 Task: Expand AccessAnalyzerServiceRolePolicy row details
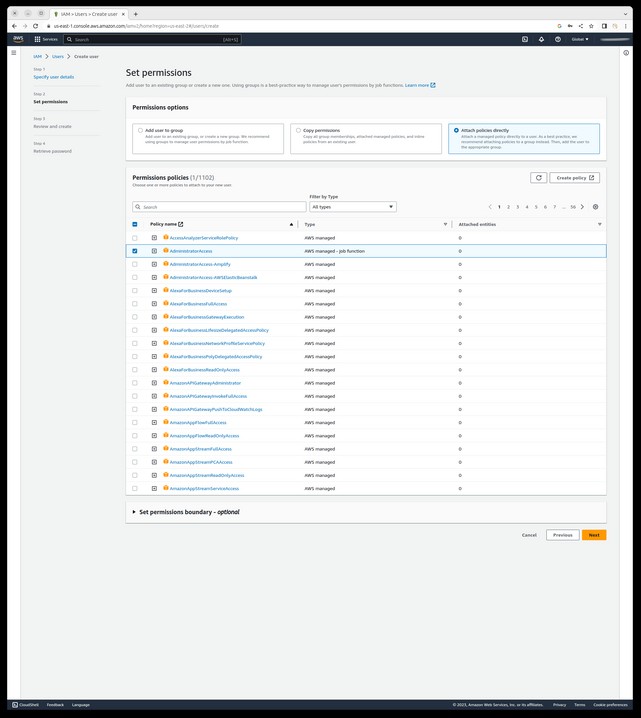click(x=154, y=238)
